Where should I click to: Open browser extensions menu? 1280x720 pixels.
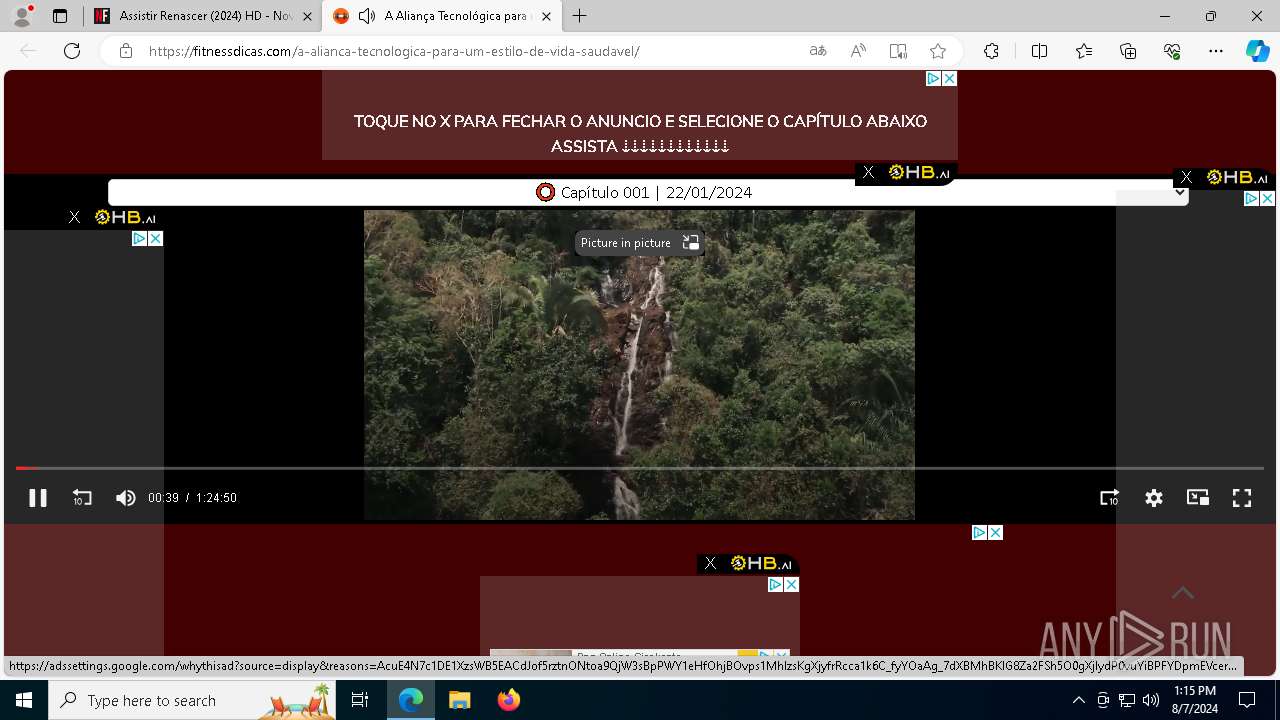(x=991, y=51)
